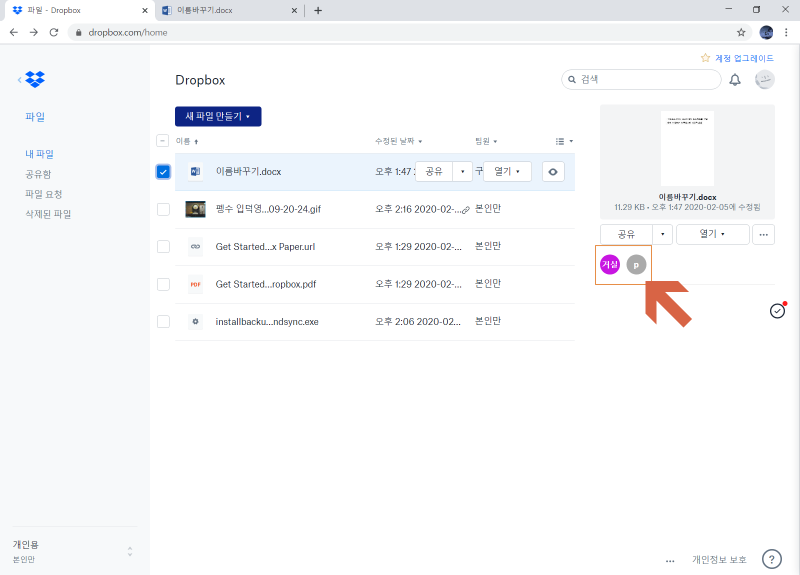Open the share arrow dropdown in the preview panel
The height and width of the screenshot is (575, 800).
click(x=662, y=234)
